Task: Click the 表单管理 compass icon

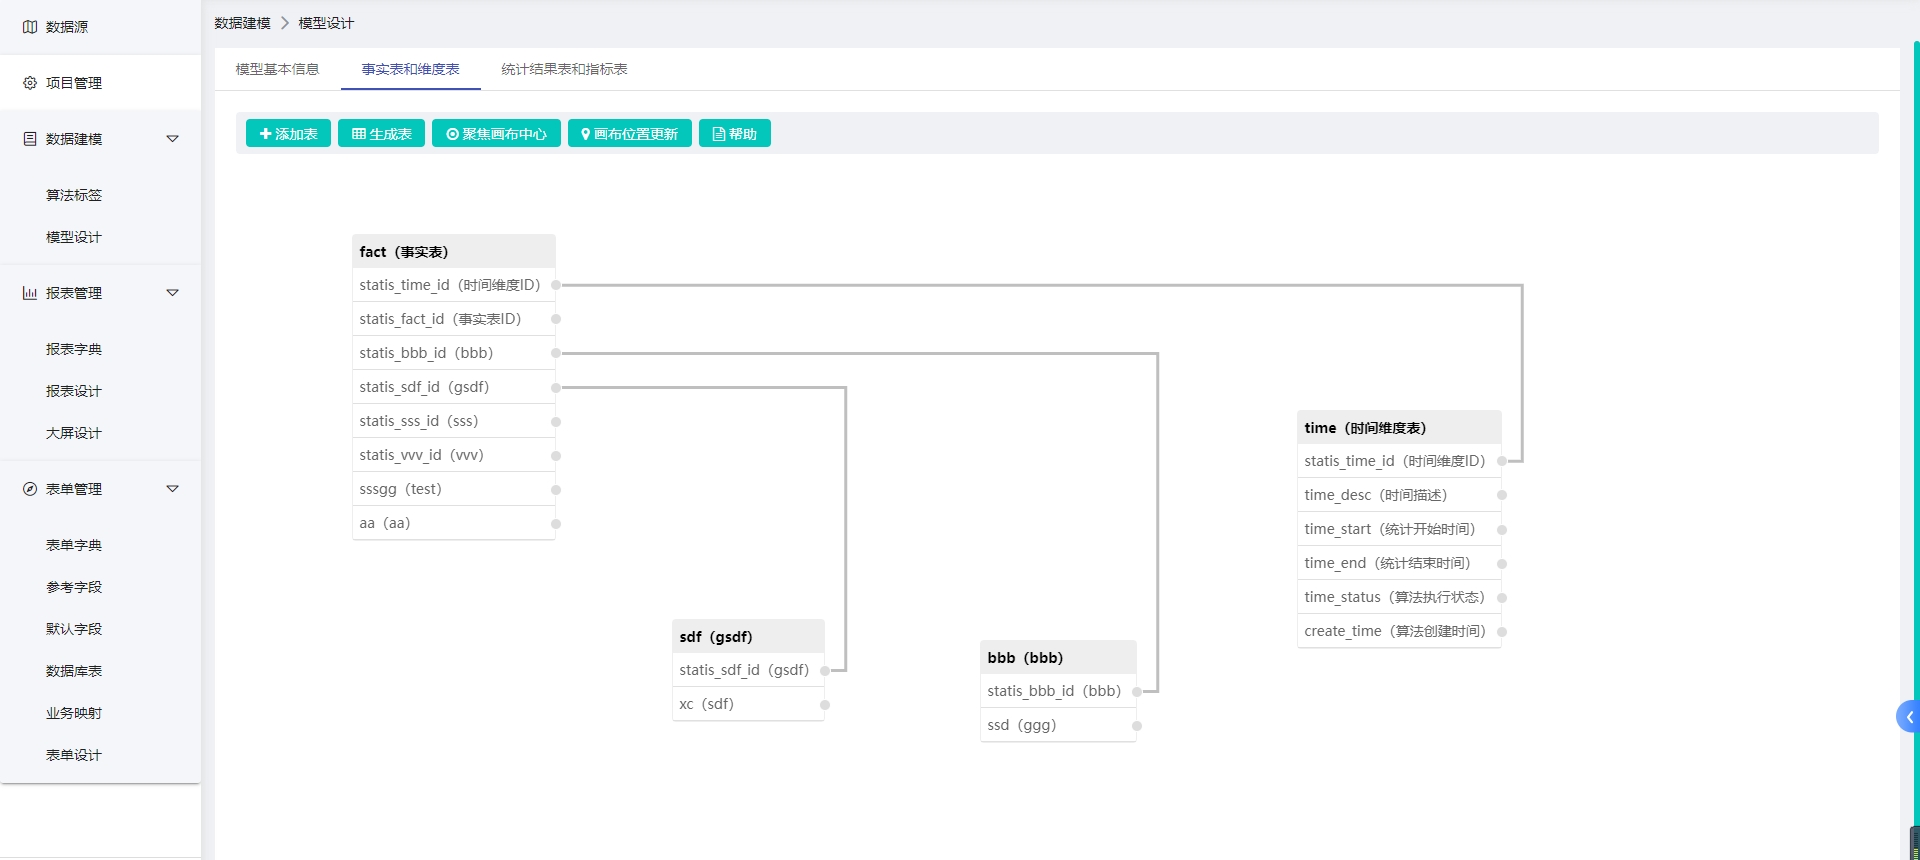Action: [x=30, y=489]
